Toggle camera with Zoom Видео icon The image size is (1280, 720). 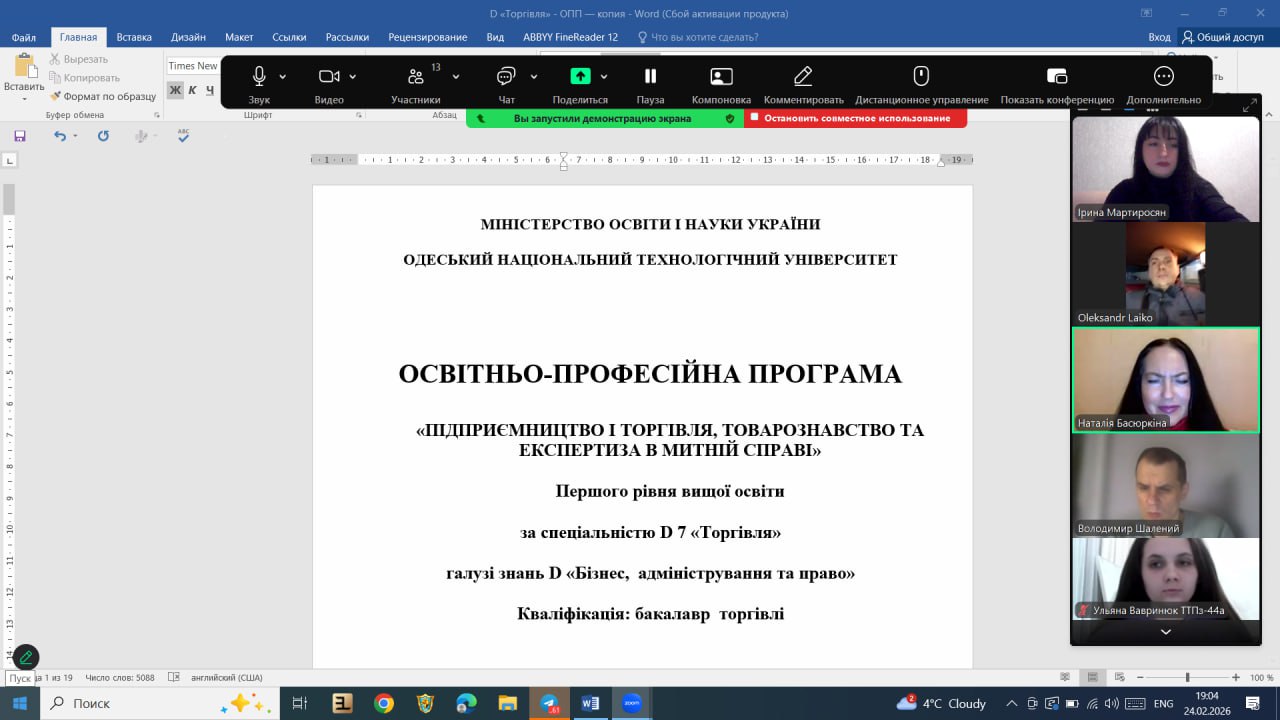(x=329, y=77)
